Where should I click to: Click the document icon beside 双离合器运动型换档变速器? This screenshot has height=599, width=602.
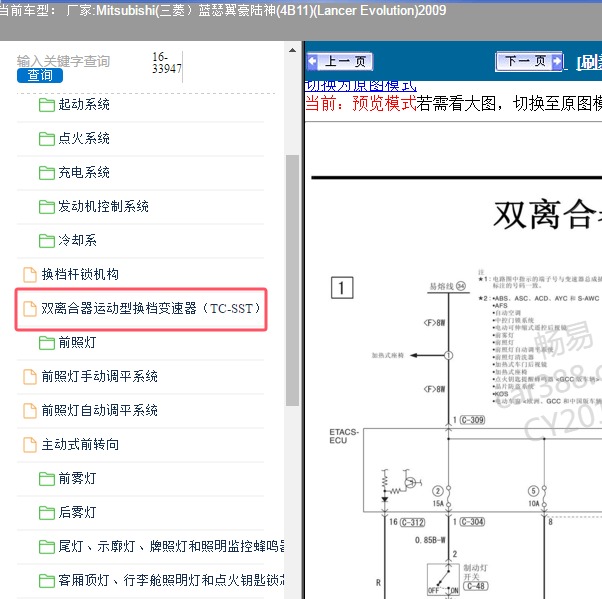click(x=30, y=309)
